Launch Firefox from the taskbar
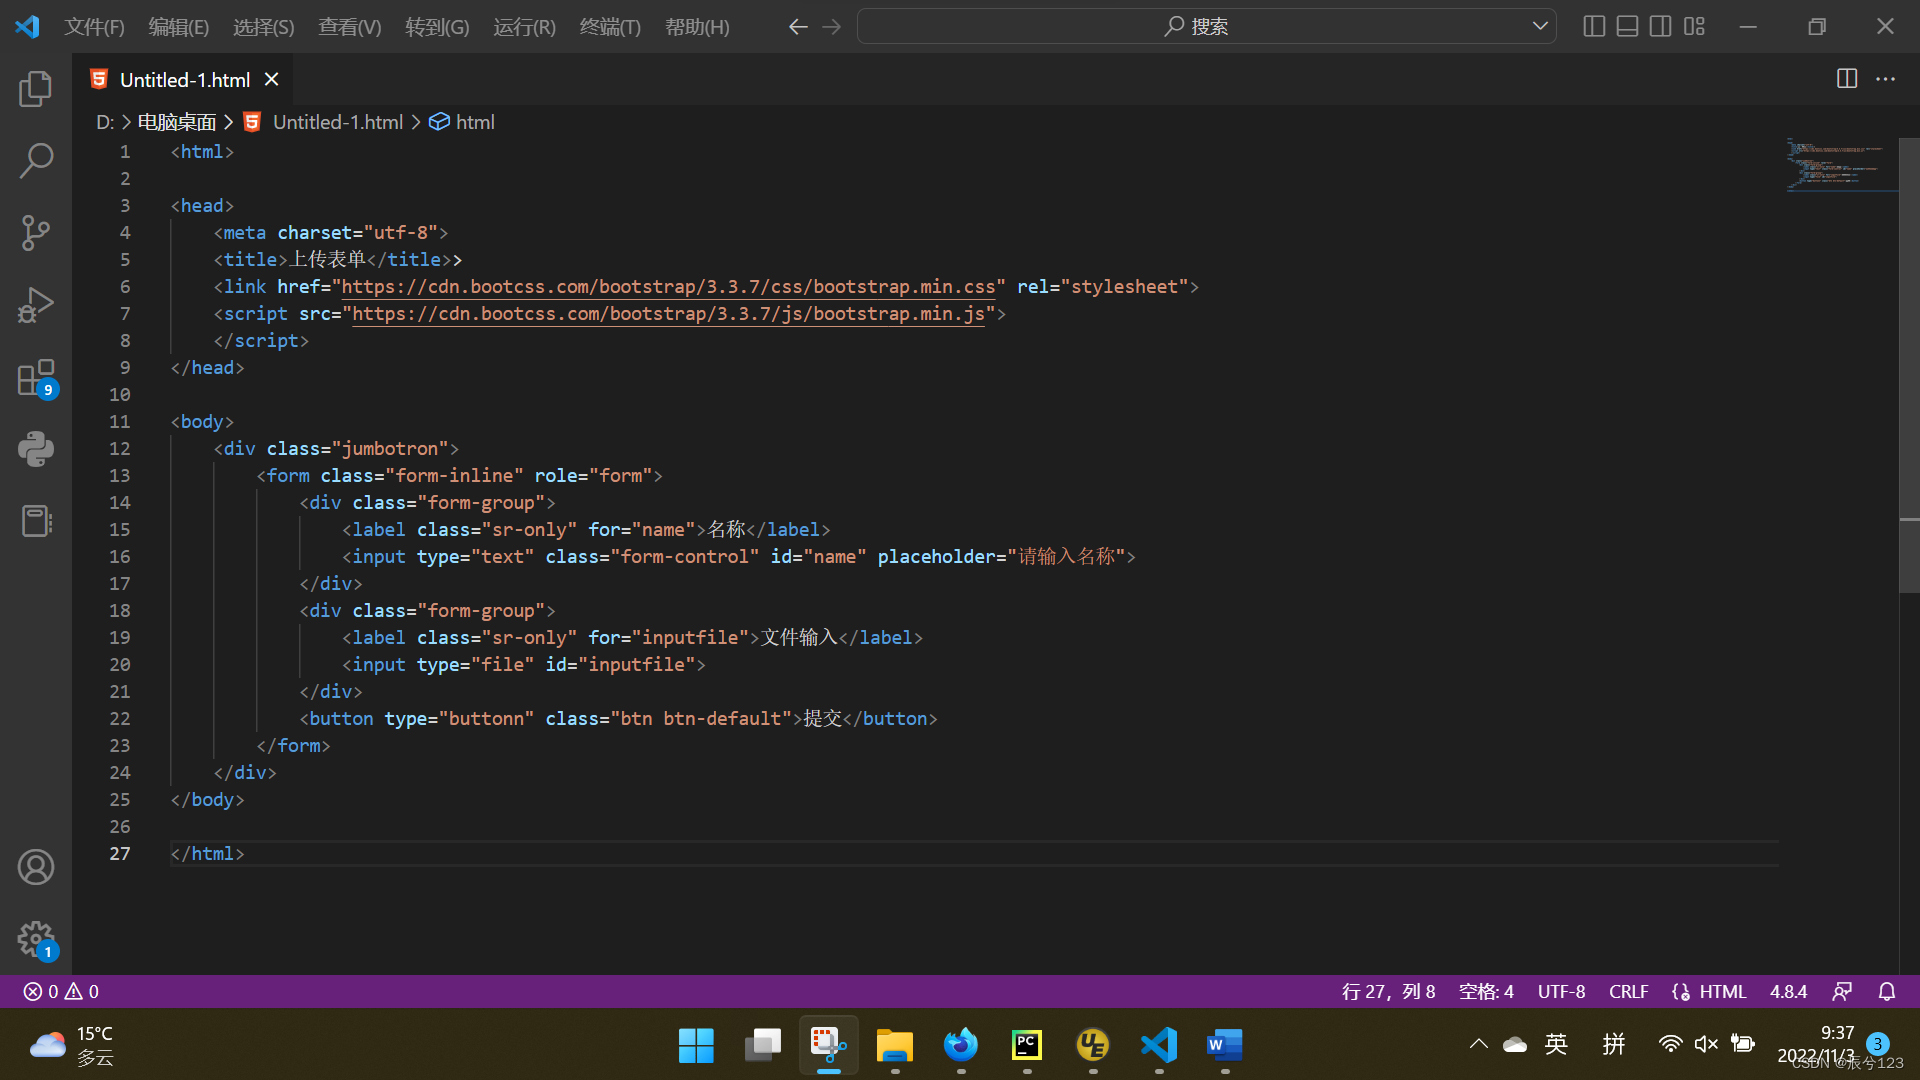Screen dimensions: 1920x1080 pos(961,1046)
